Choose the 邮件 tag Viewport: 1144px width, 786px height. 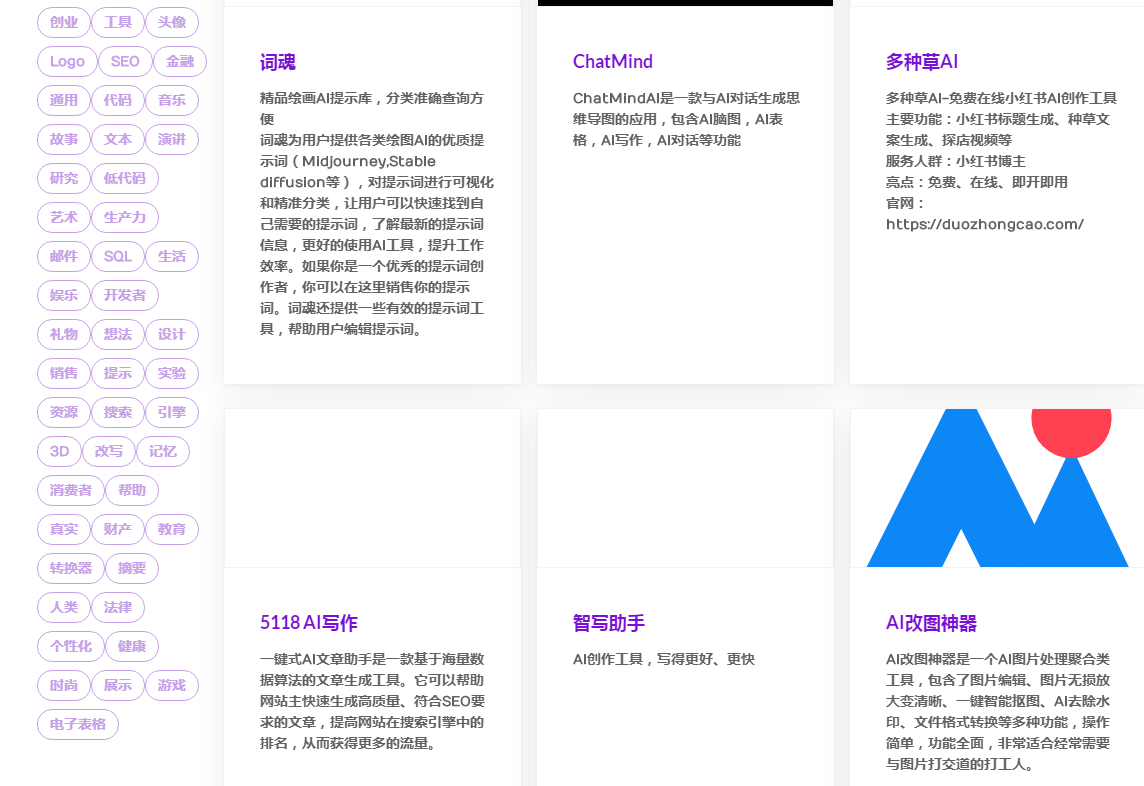[x=63, y=256]
